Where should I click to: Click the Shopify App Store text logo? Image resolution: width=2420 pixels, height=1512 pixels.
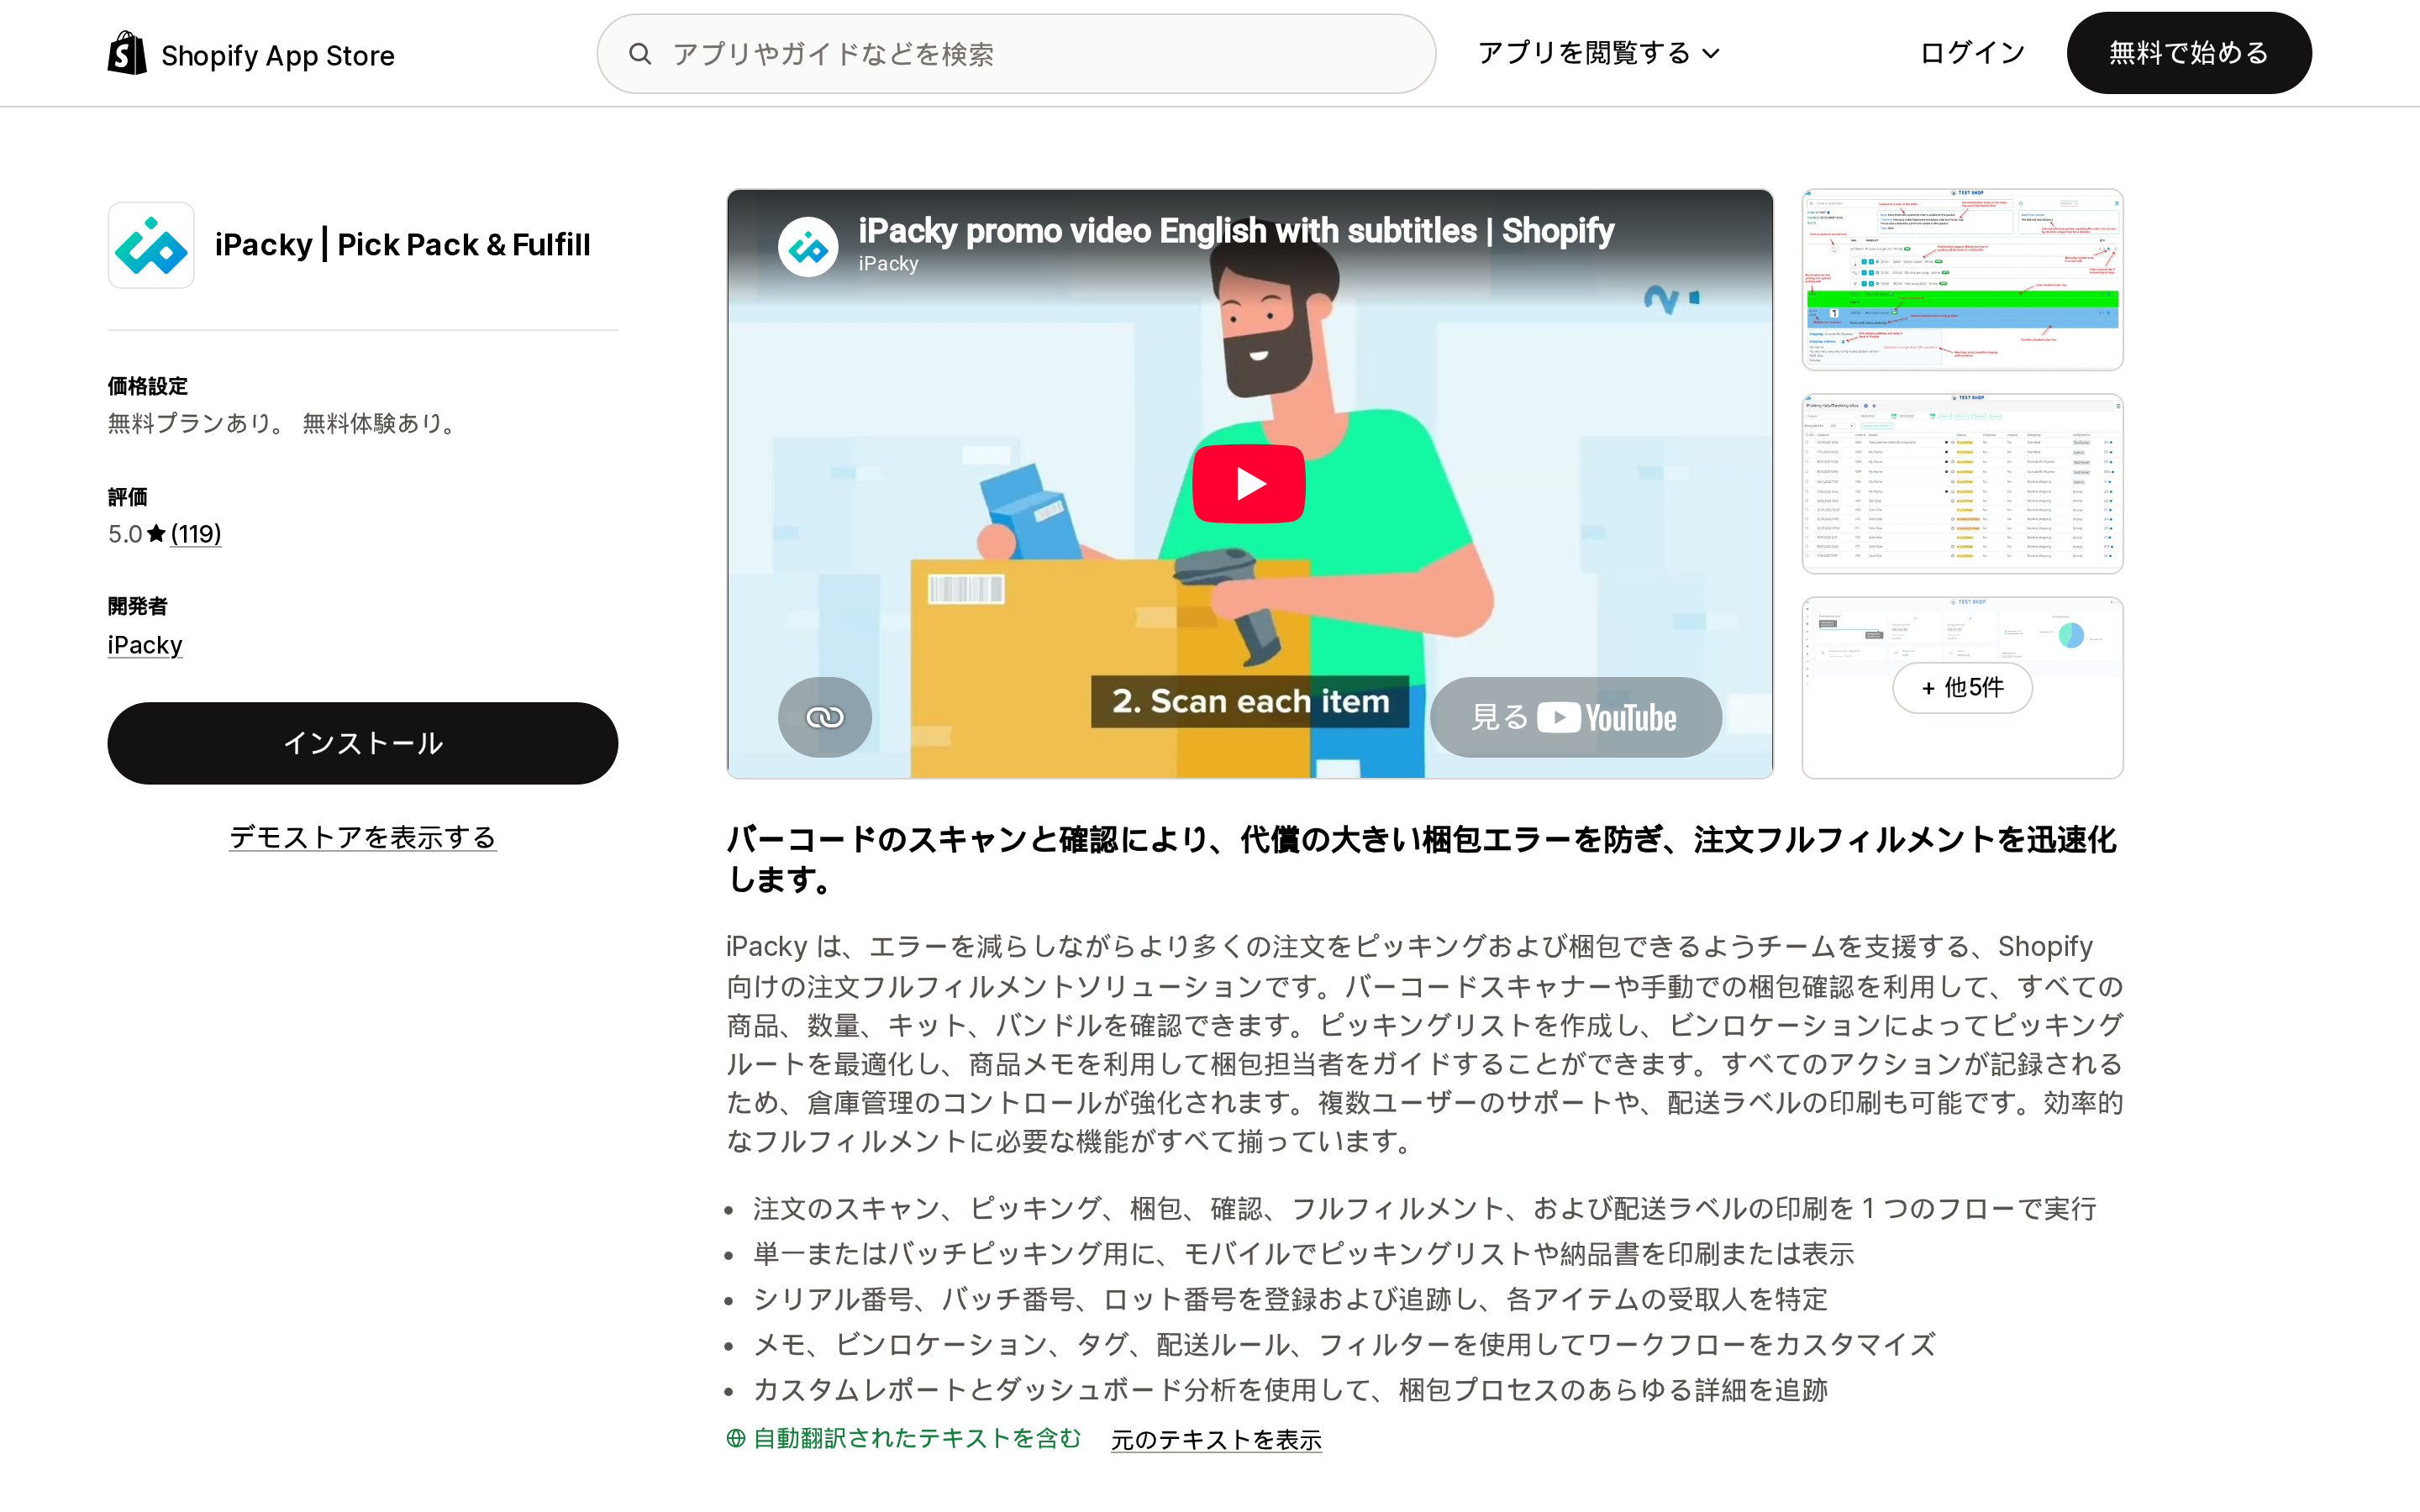coord(278,55)
